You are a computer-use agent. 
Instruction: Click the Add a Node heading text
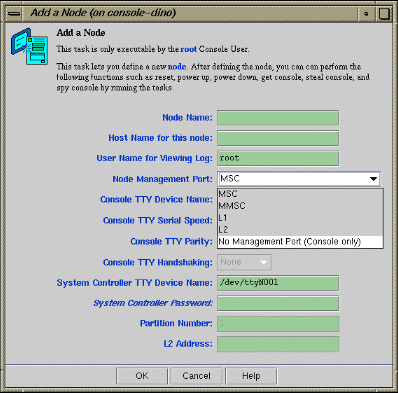[x=81, y=33]
